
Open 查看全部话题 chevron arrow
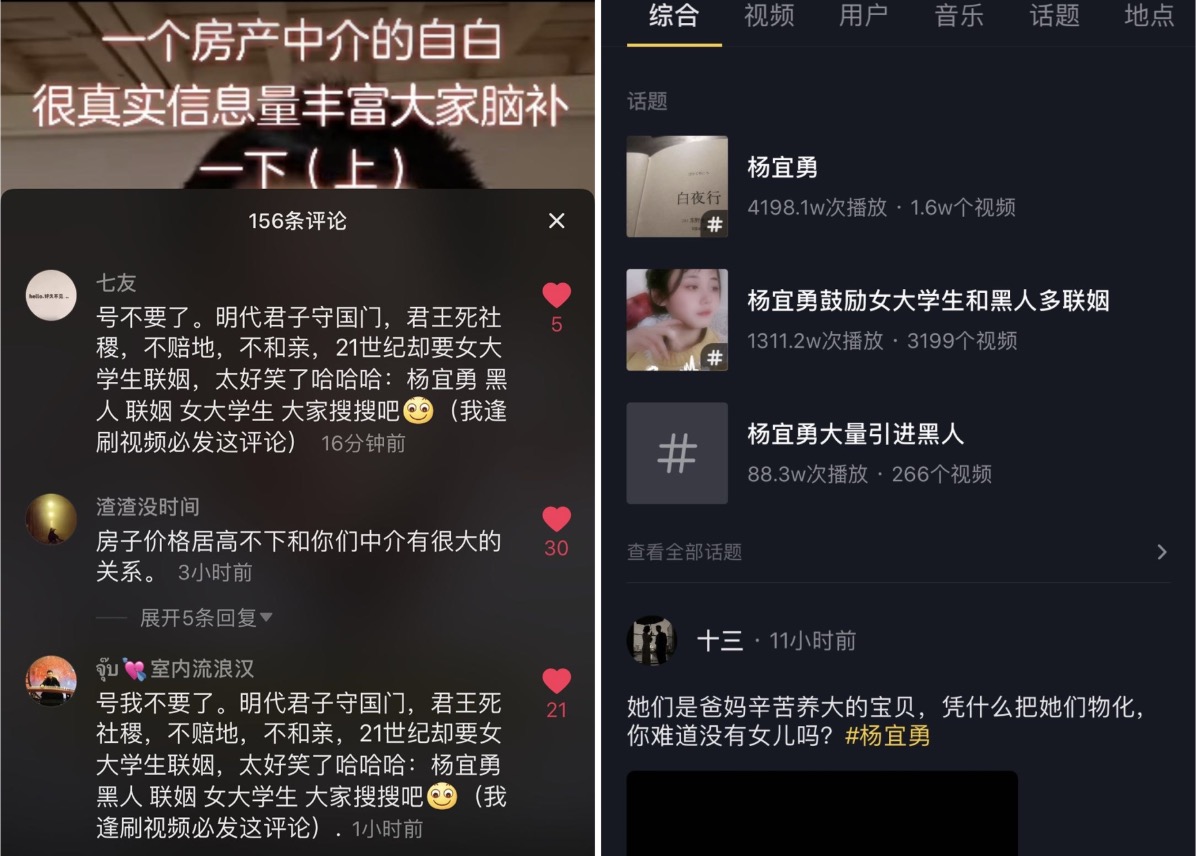[x=1162, y=552]
